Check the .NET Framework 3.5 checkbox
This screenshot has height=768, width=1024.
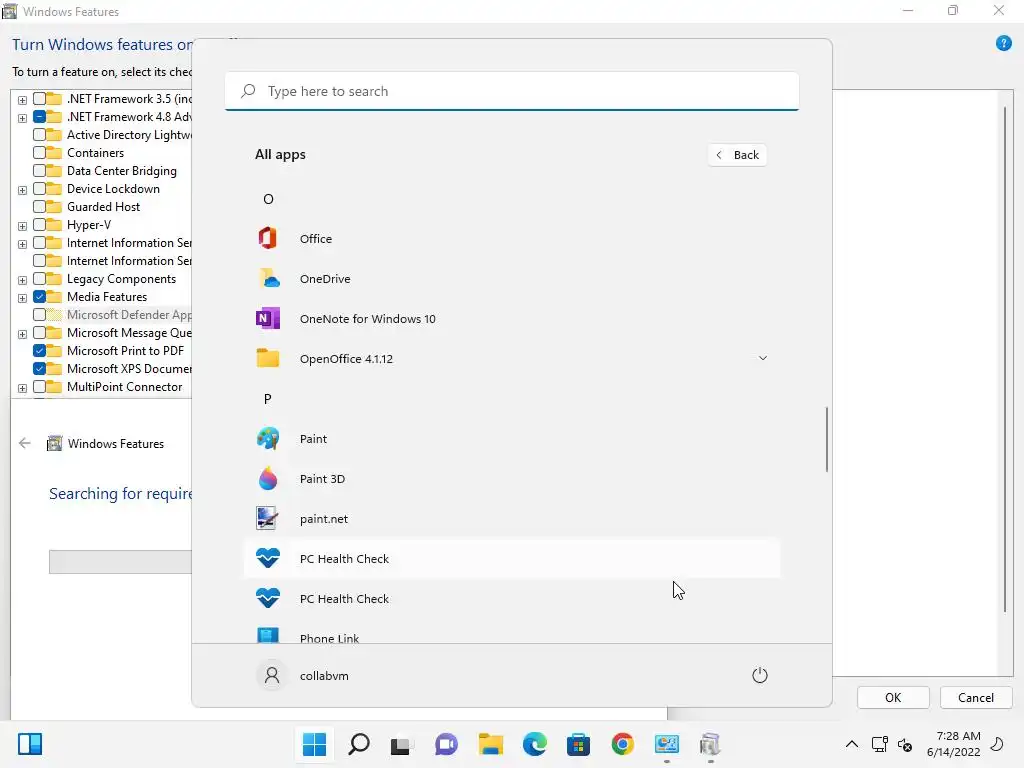click(39, 99)
